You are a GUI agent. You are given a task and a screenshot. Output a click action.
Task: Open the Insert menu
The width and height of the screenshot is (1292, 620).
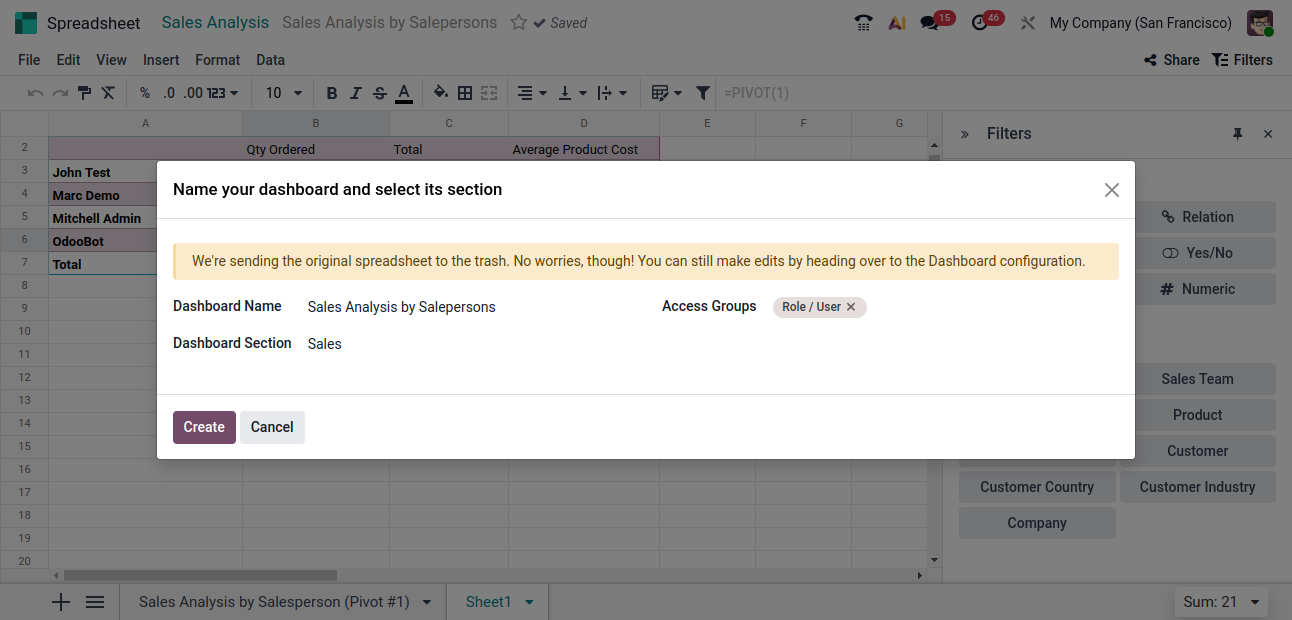point(161,60)
